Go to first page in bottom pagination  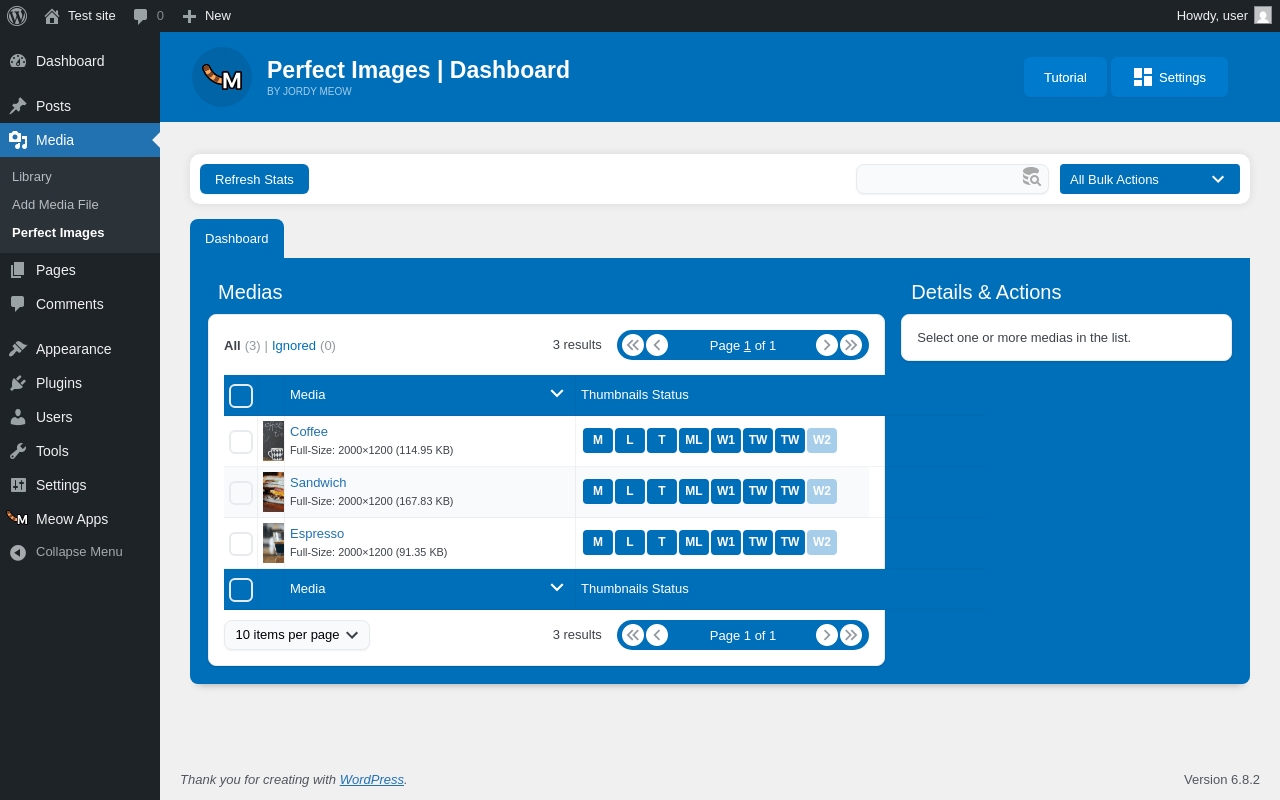click(633, 635)
